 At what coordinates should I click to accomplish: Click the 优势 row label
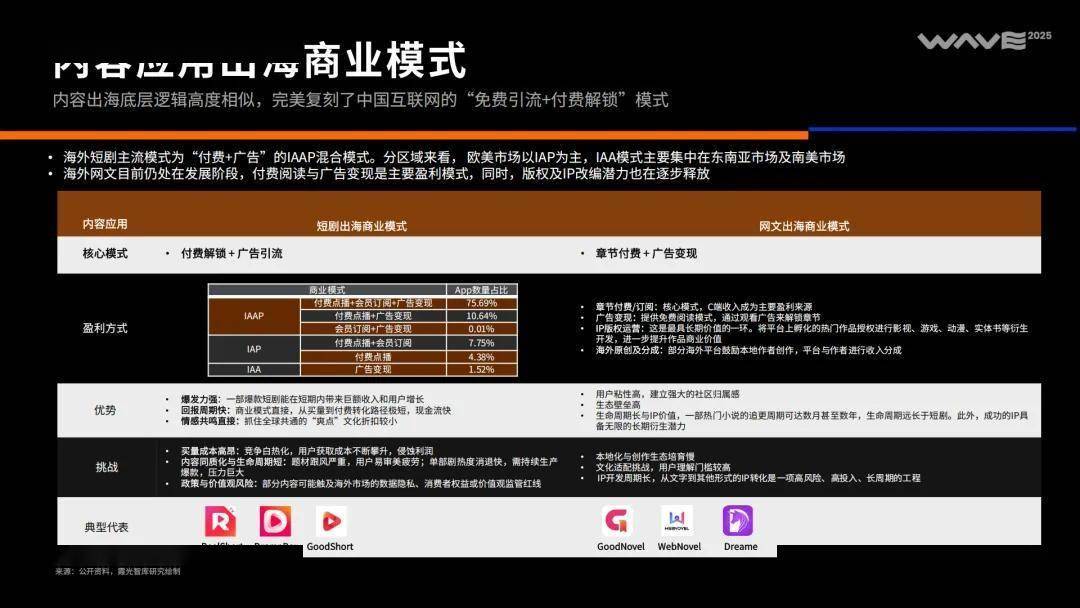[x=105, y=410]
